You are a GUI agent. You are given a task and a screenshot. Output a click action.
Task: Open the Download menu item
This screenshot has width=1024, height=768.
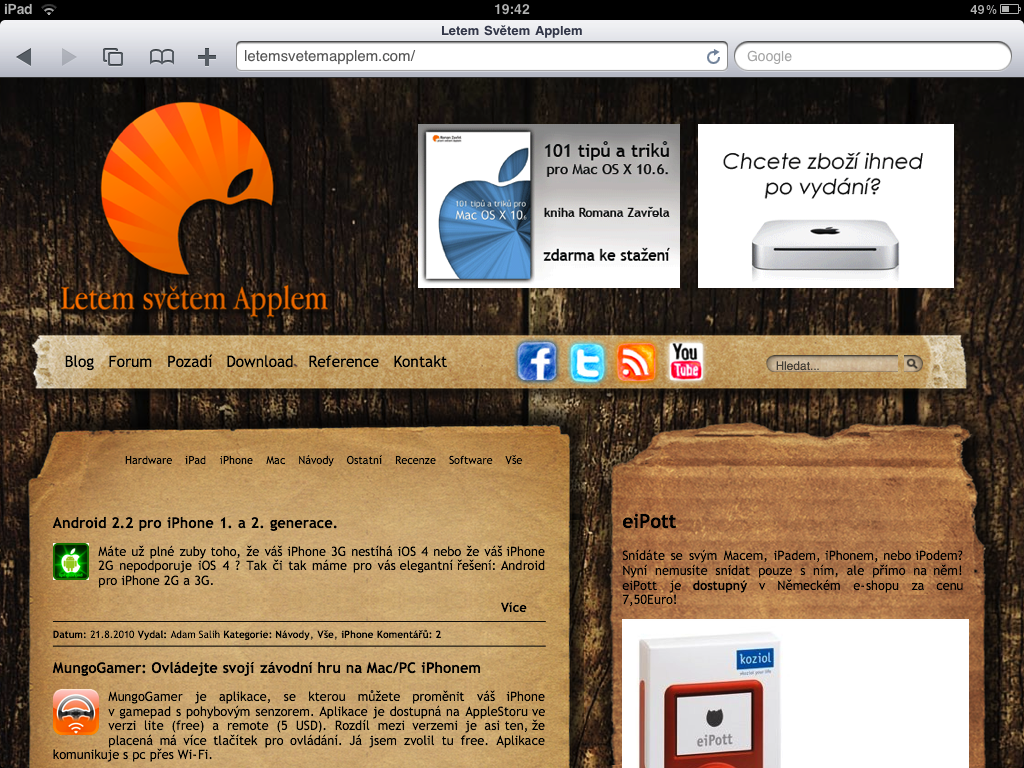[x=260, y=361]
